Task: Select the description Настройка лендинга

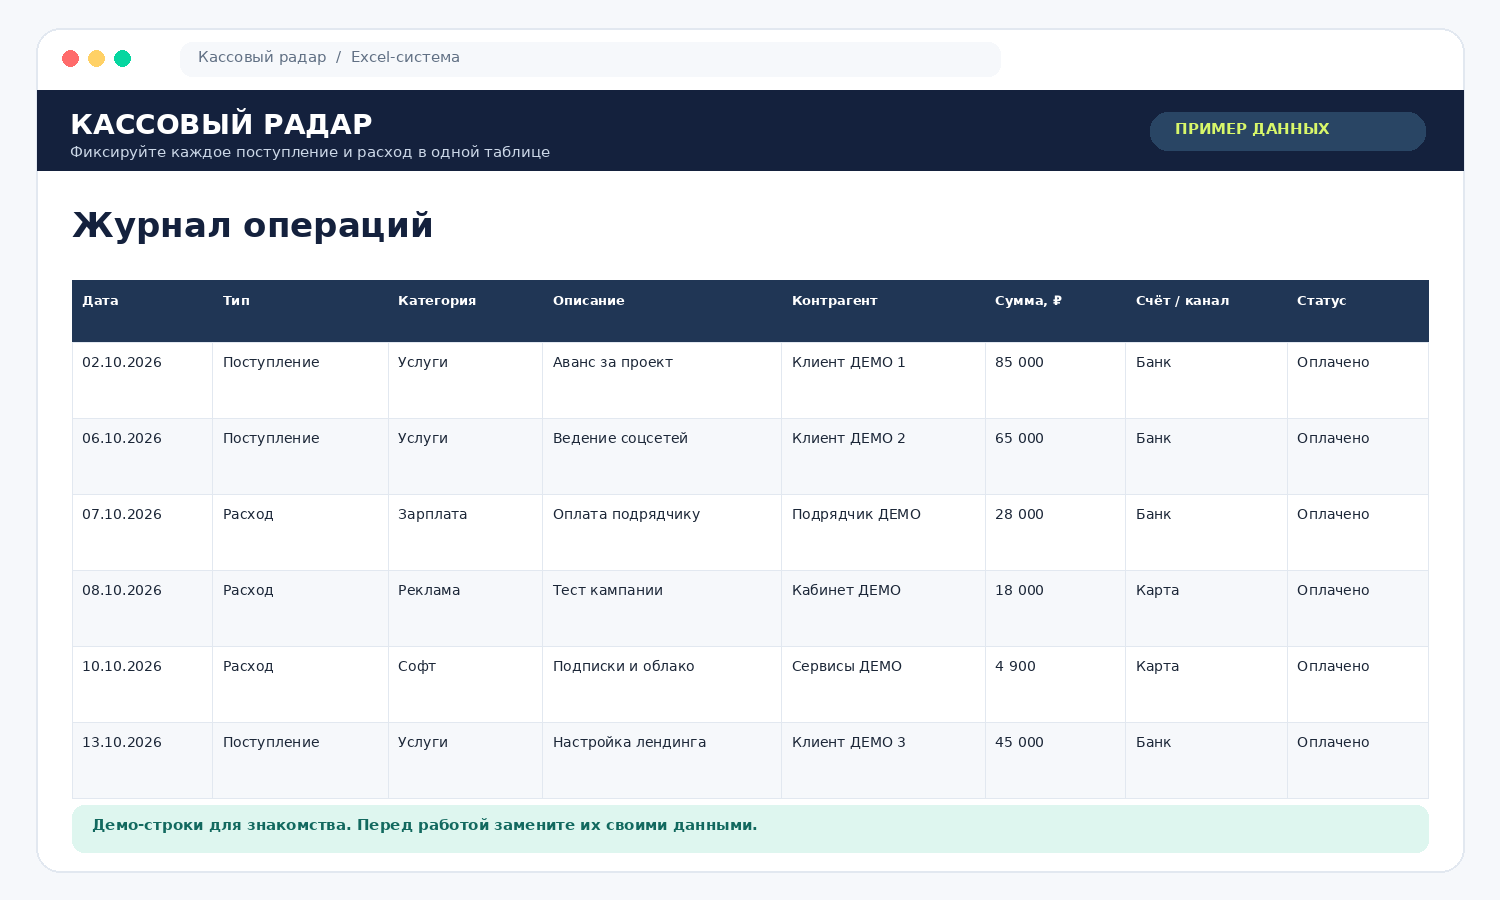Action: [x=662, y=760]
